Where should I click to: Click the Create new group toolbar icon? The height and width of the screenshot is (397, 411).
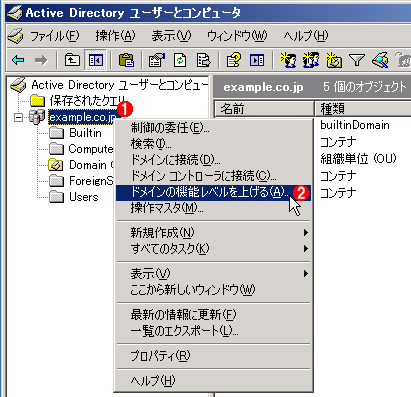(311, 60)
